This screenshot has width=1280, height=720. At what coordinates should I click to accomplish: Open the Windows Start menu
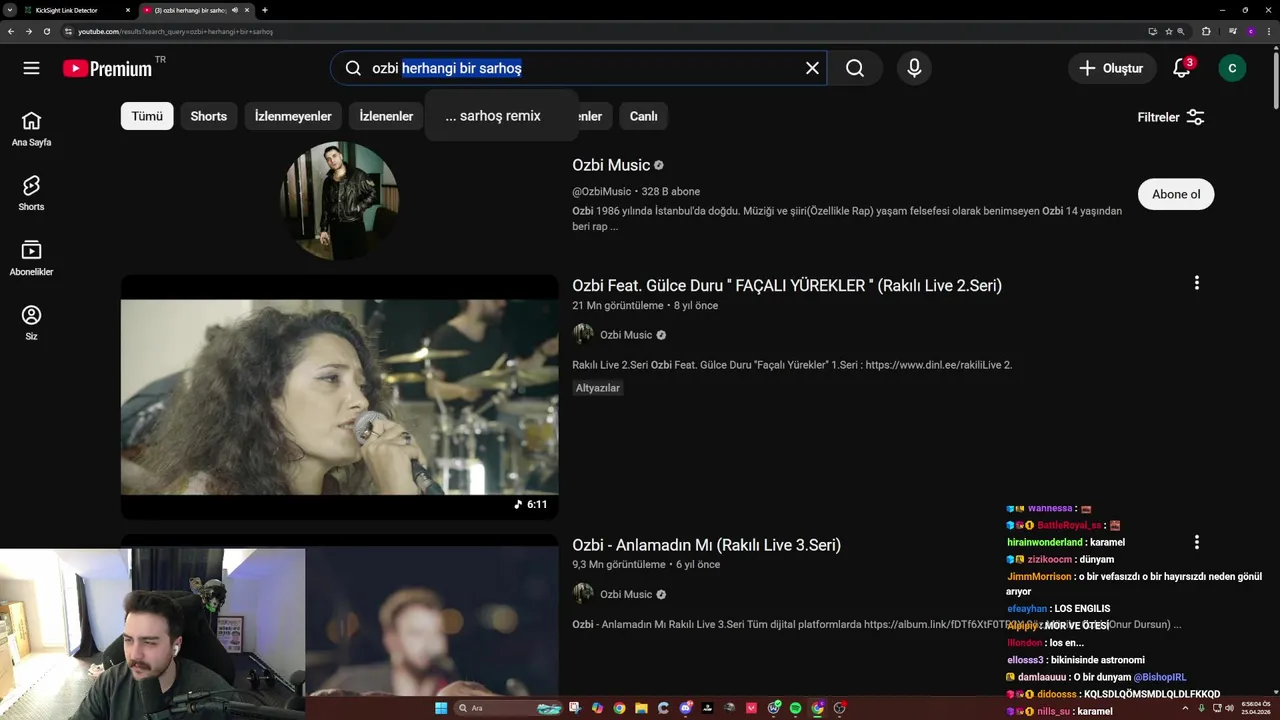[441, 708]
